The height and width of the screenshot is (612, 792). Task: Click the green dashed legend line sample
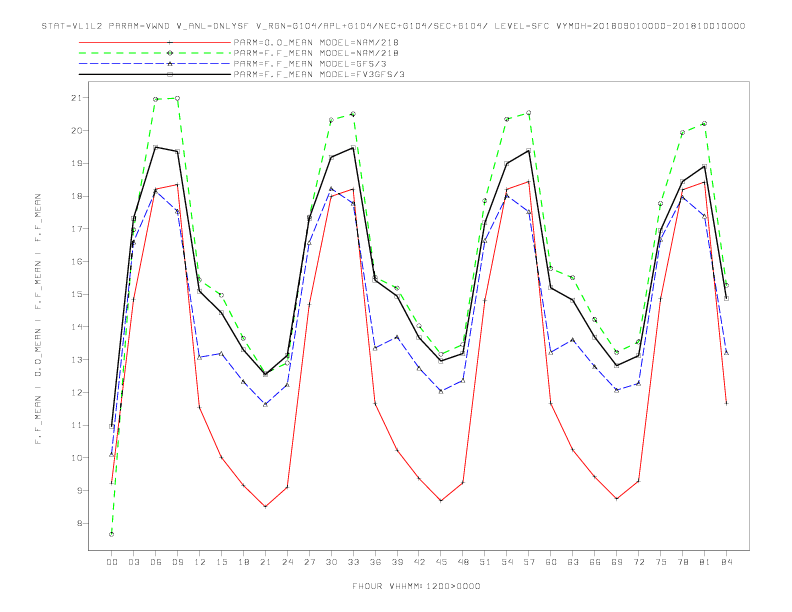pyautogui.click(x=155, y=53)
